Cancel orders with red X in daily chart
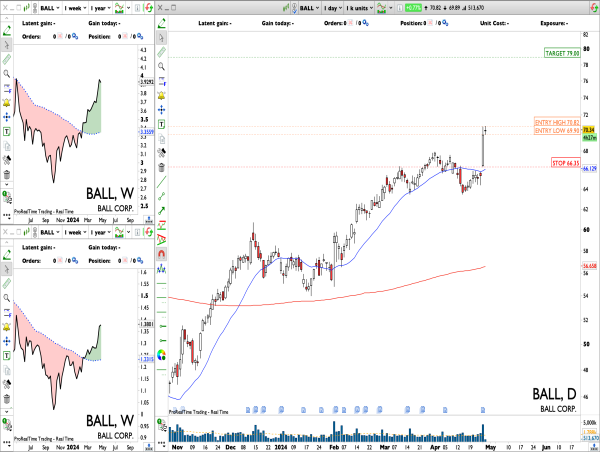This screenshot has width=600, height=452. pos(350,23)
